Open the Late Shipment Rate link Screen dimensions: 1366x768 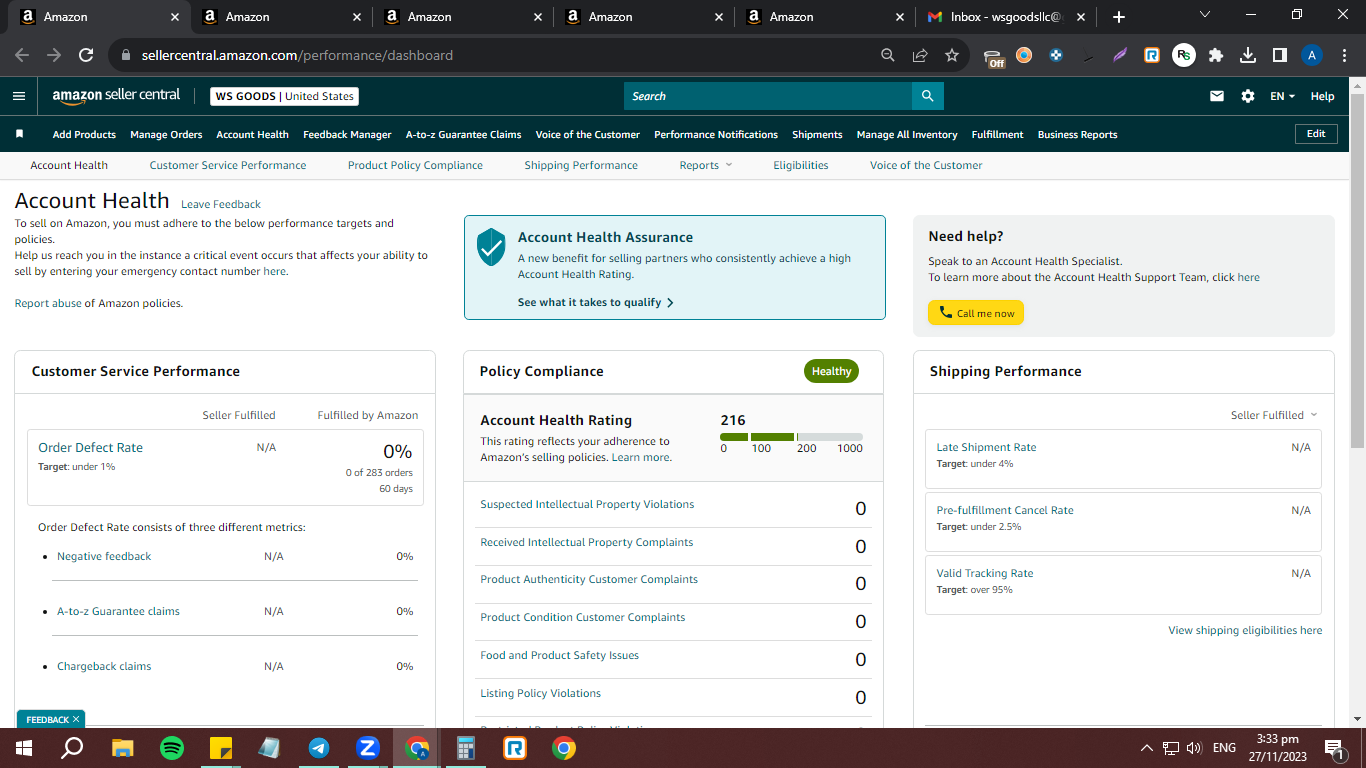pyautogui.click(x=986, y=447)
